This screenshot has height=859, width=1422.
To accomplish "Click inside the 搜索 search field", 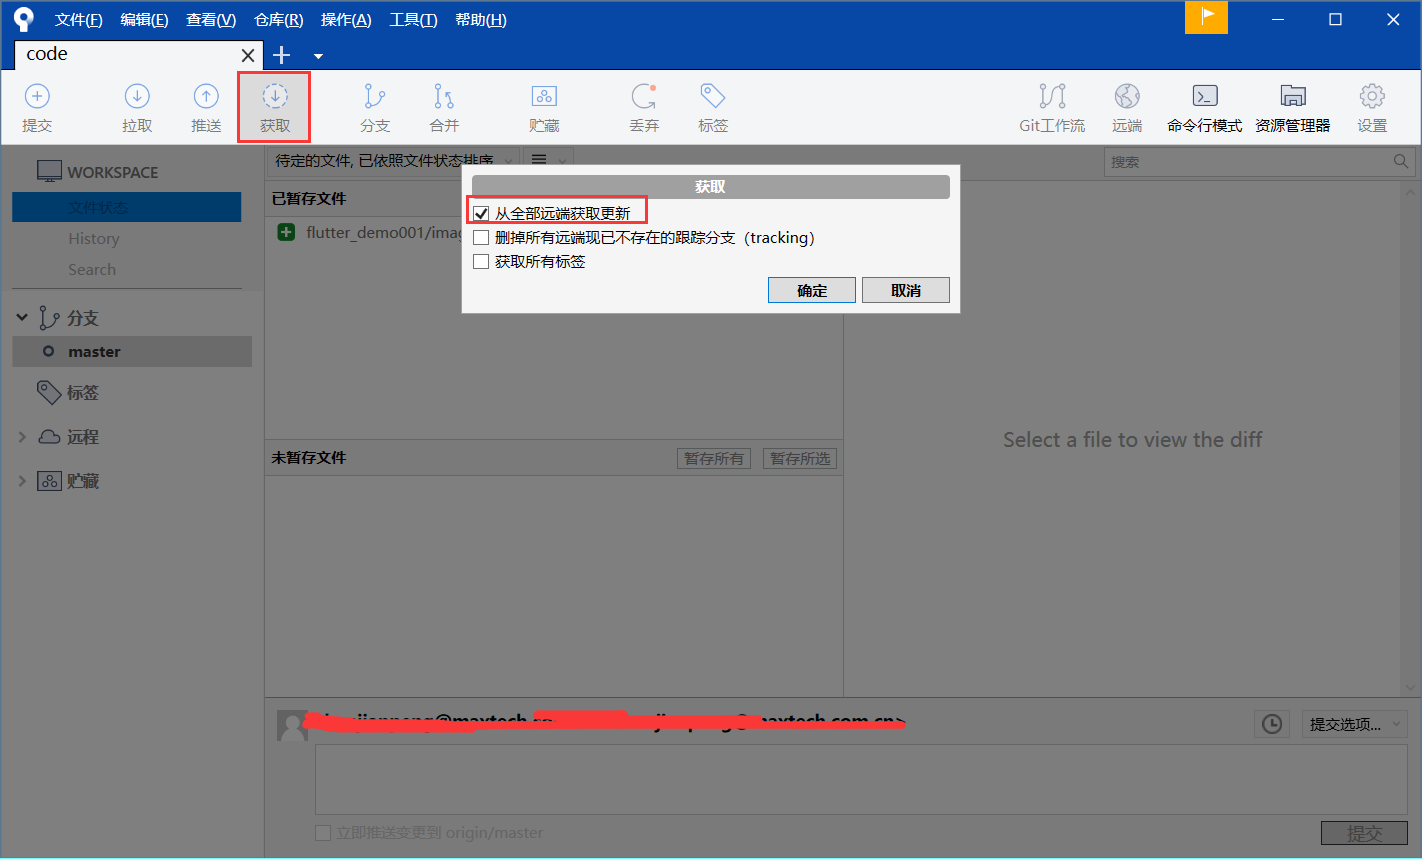I will pos(1255,161).
